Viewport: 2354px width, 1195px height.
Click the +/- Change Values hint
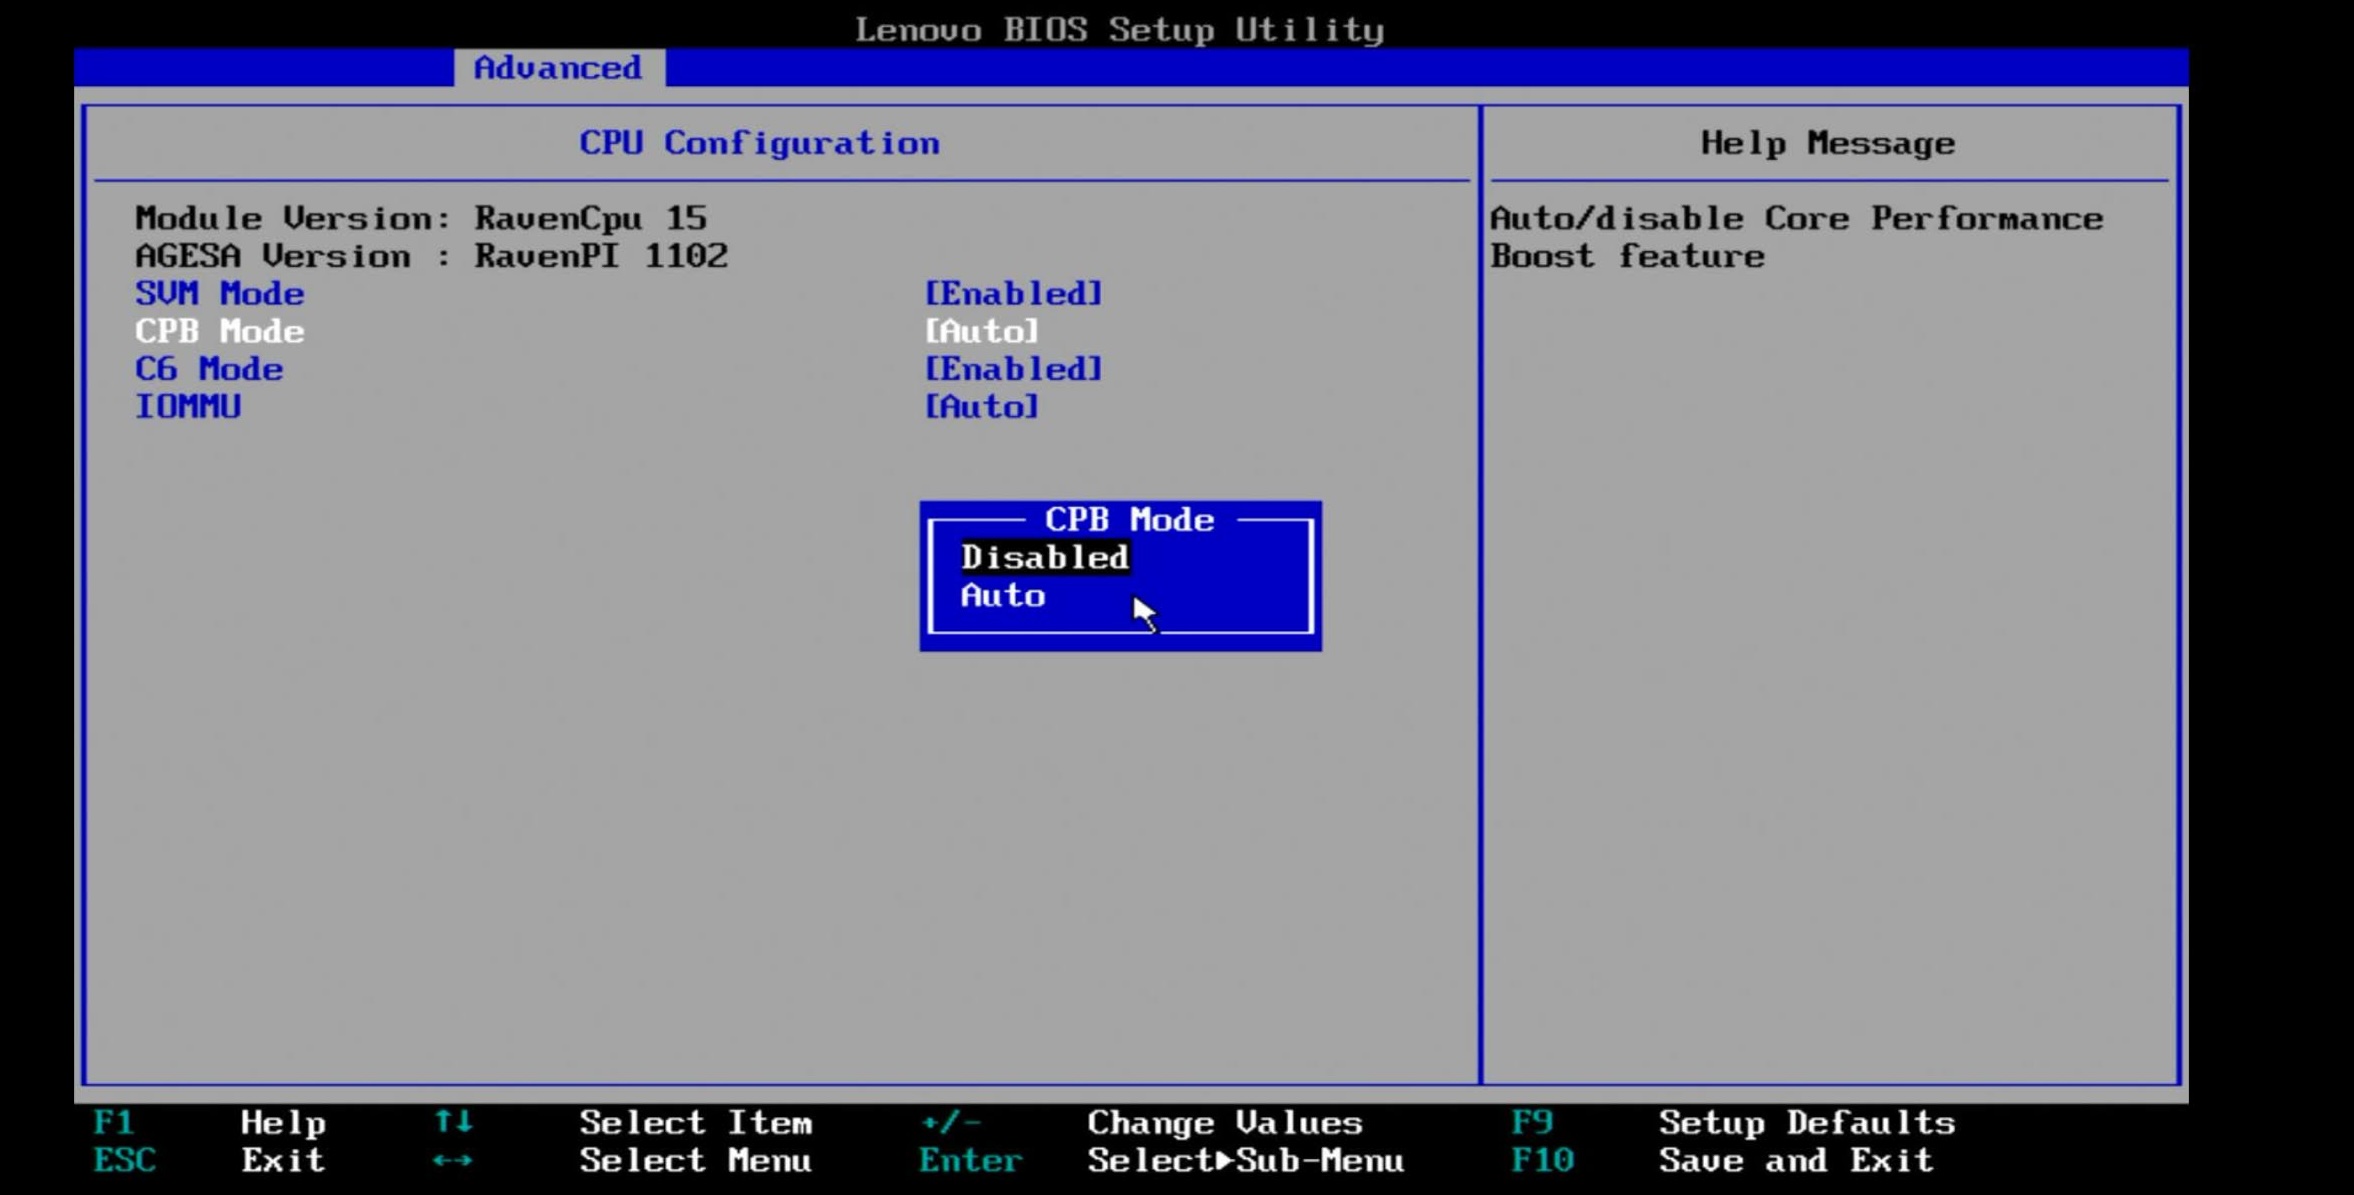coord(950,1123)
